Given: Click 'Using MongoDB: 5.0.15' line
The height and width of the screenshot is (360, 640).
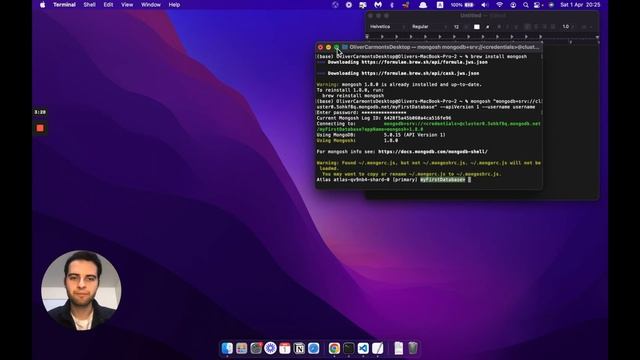Looking at the screenshot, I should point(381,135).
